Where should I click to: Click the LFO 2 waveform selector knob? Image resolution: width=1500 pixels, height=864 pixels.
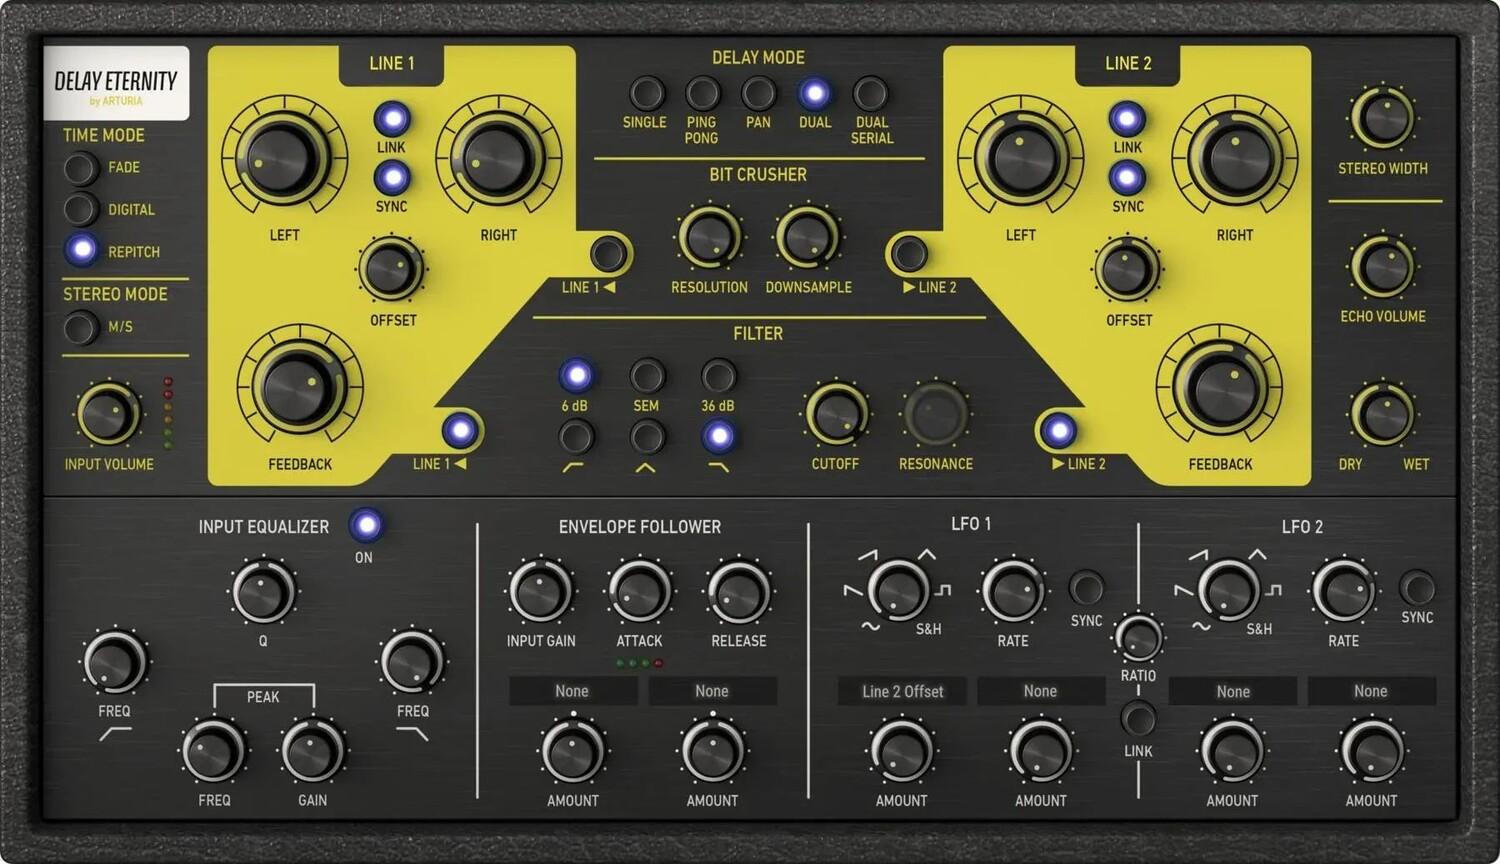[x=1228, y=589]
